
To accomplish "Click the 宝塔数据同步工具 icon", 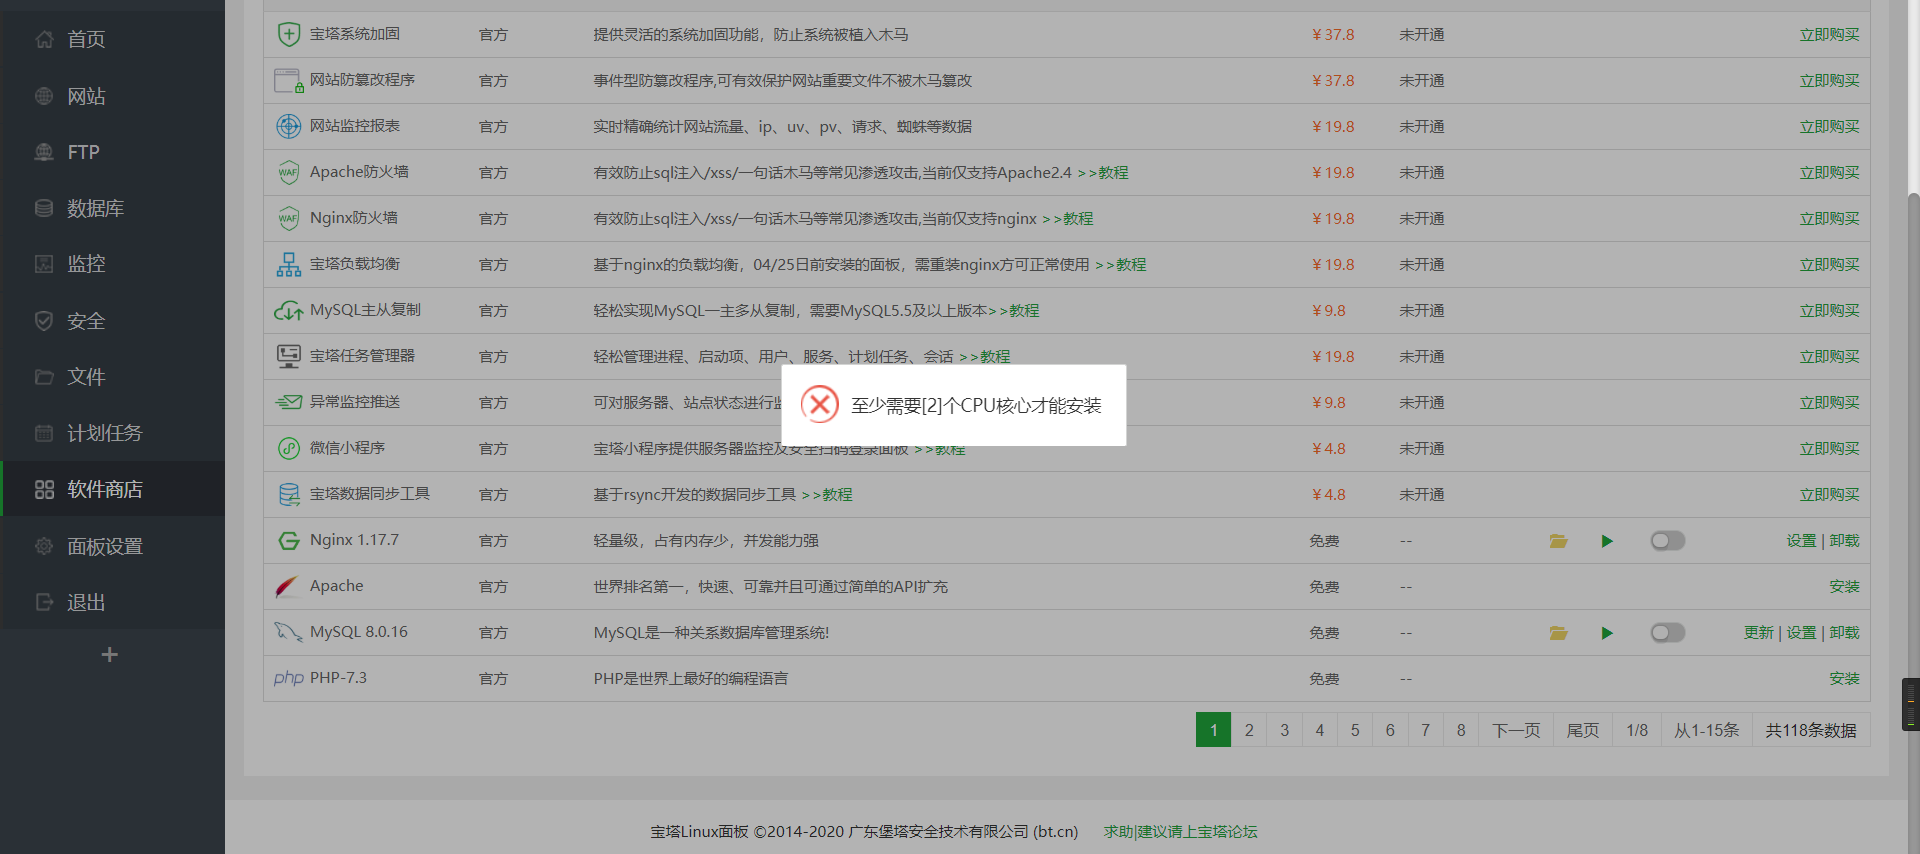I will coord(288,494).
